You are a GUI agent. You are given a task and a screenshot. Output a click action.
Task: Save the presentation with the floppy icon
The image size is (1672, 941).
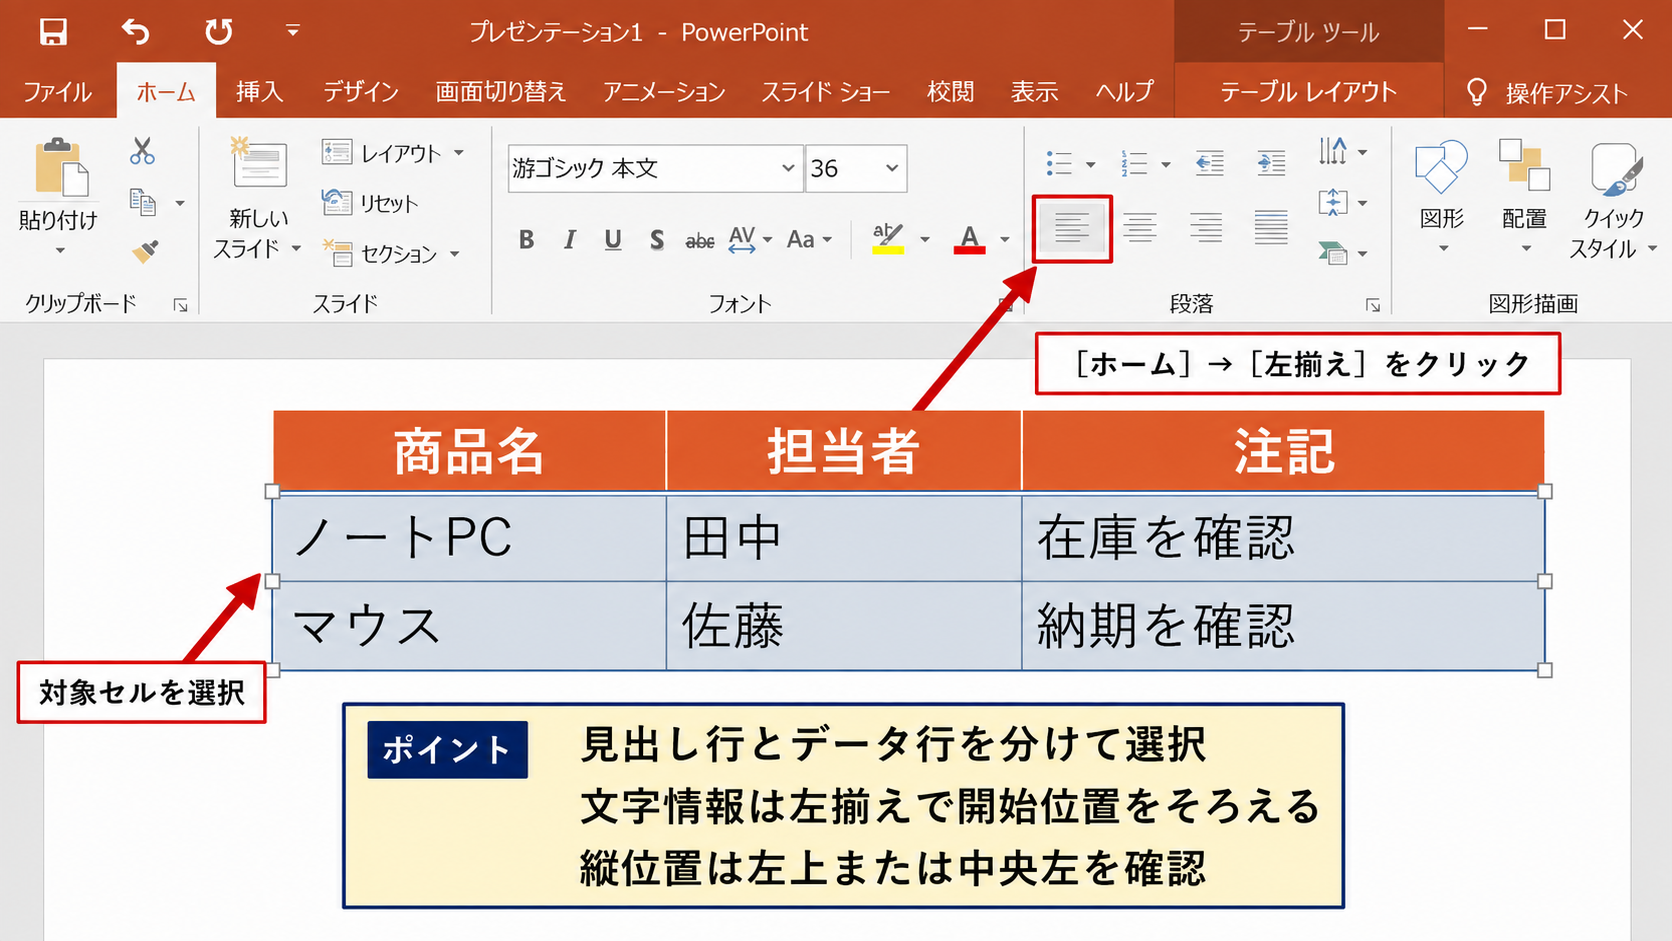point(53,31)
